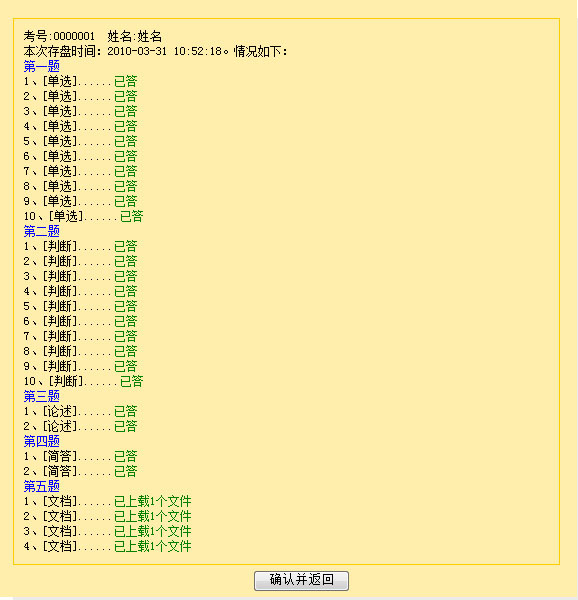
Task: Select 第四题 item 2 简答 已答 status
Action: [125, 471]
